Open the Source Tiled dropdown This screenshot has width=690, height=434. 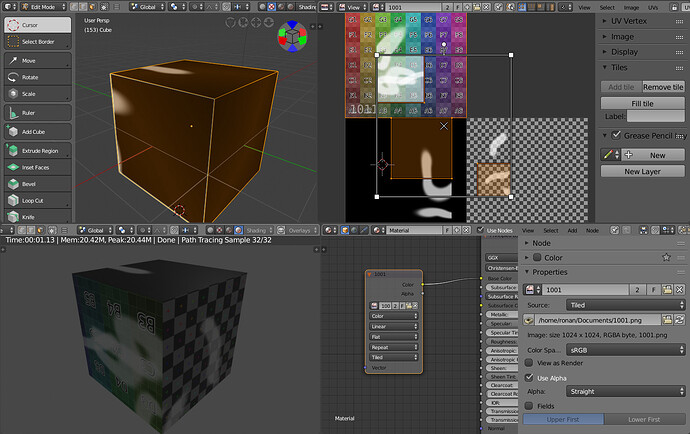point(625,305)
